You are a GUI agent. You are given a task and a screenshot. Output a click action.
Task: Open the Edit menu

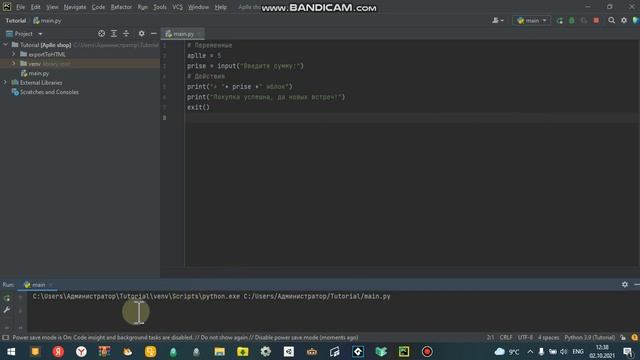coord(36,7)
